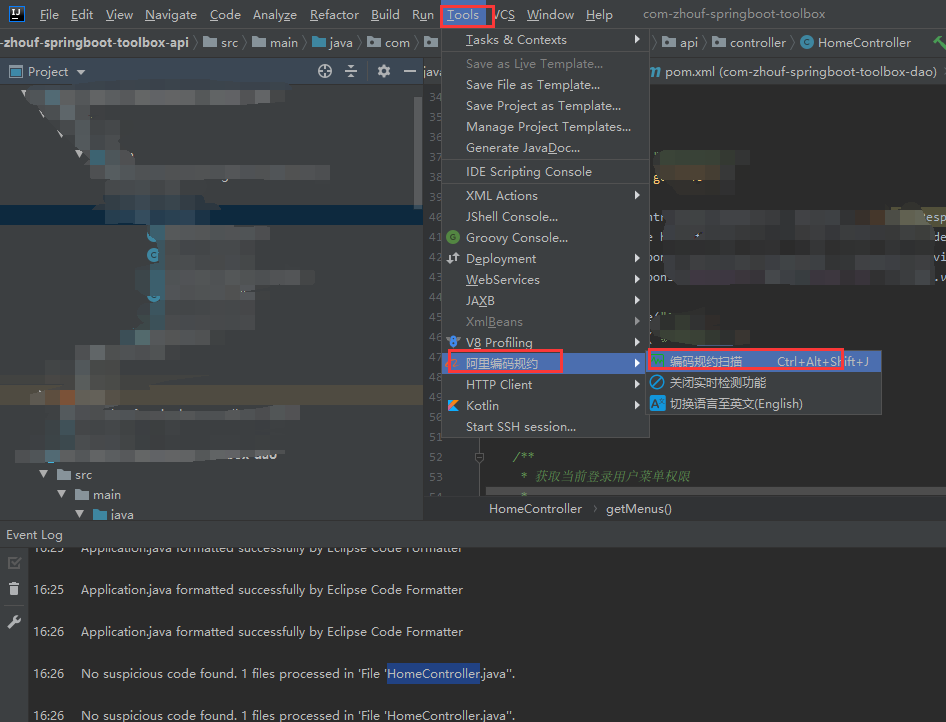Click the main folder icon in tree
This screenshot has height=722, width=946.
coord(82,495)
